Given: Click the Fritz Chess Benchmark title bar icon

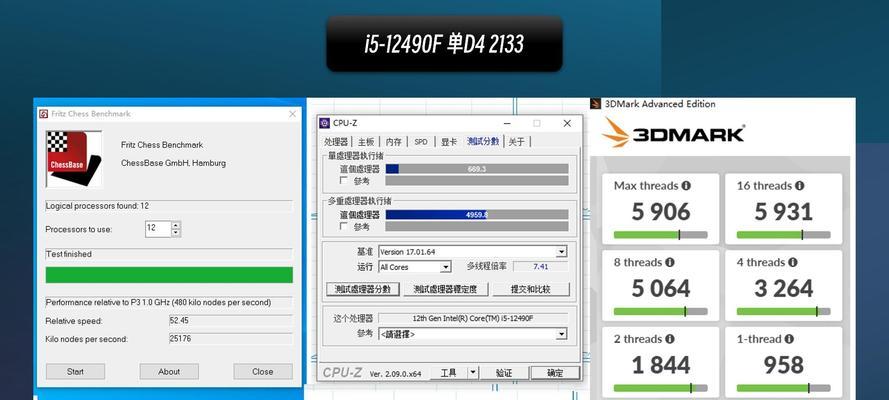Looking at the screenshot, I should pos(44,114).
